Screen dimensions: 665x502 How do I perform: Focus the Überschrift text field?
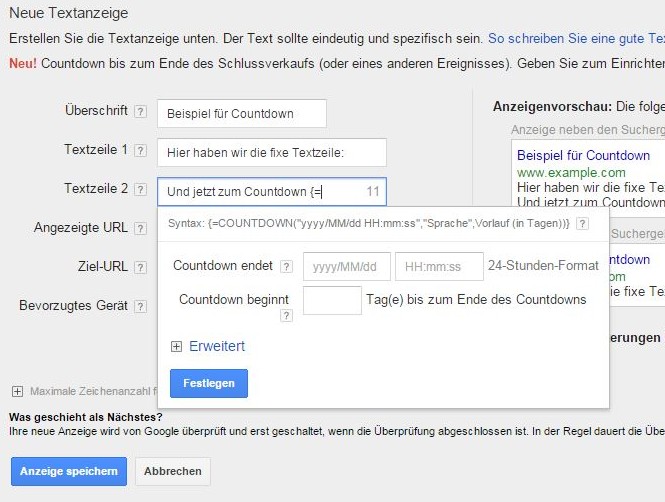[x=241, y=113]
